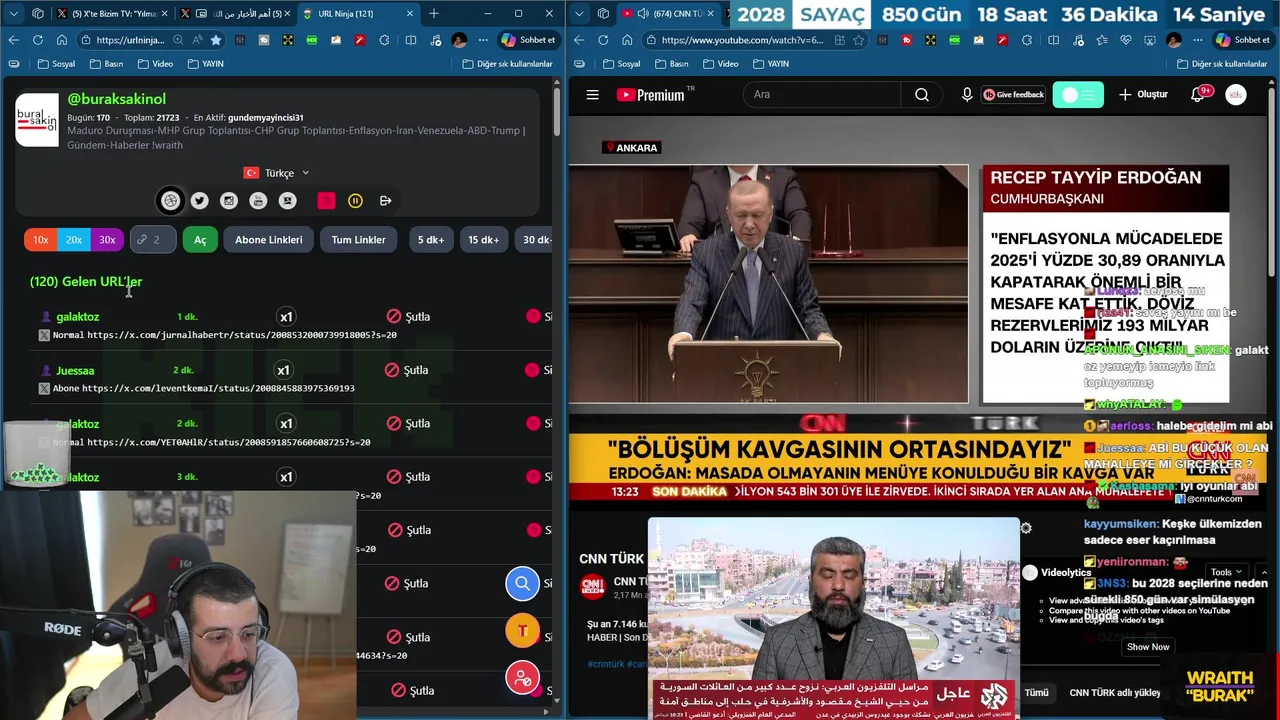This screenshot has height=720, width=1280.
Task: Expand 'Diğer sık kullanılanlar' in URL Ninja browser
Action: [507, 64]
